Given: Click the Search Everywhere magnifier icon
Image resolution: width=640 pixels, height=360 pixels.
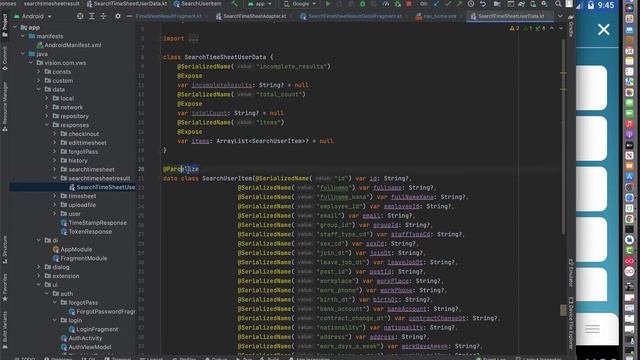Looking at the screenshot, I should point(558,4).
